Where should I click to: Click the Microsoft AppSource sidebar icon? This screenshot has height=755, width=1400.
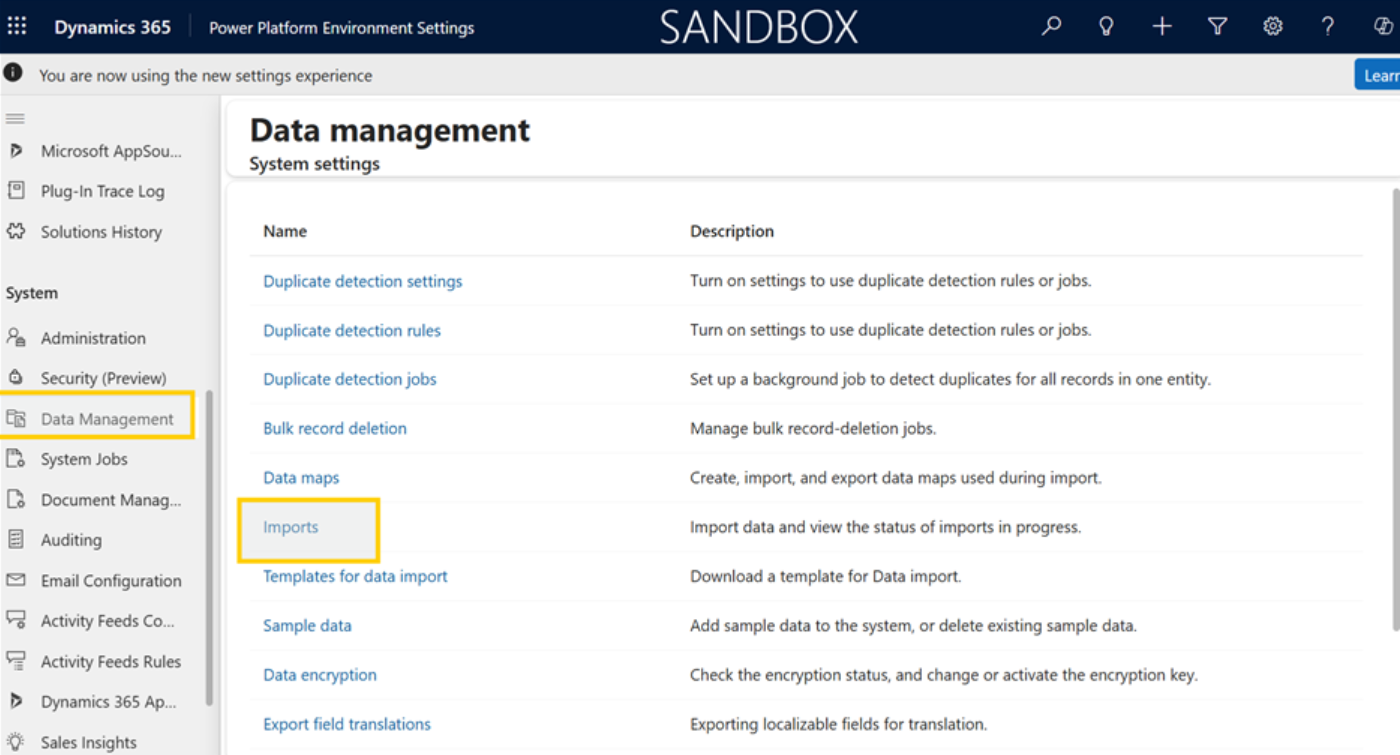pos(15,151)
